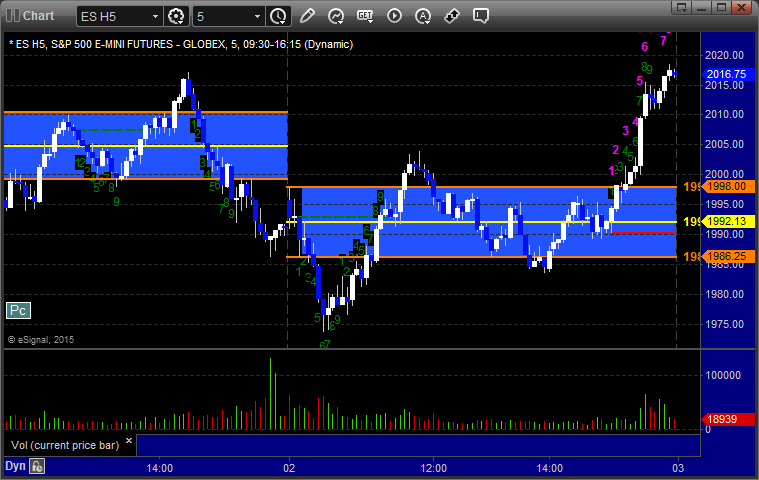The width and height of the screenshot is (759, 480).
Task: Click the red horizontal line segment
Action: [643, 233]
